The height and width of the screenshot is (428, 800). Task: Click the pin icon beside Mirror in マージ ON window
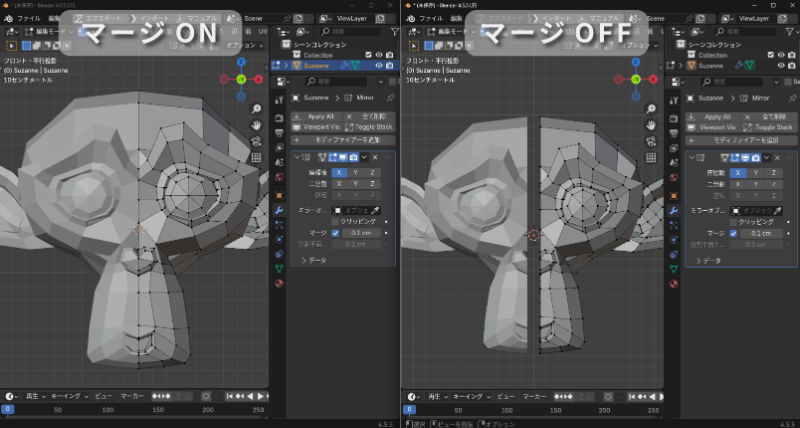tap(389, 97)
